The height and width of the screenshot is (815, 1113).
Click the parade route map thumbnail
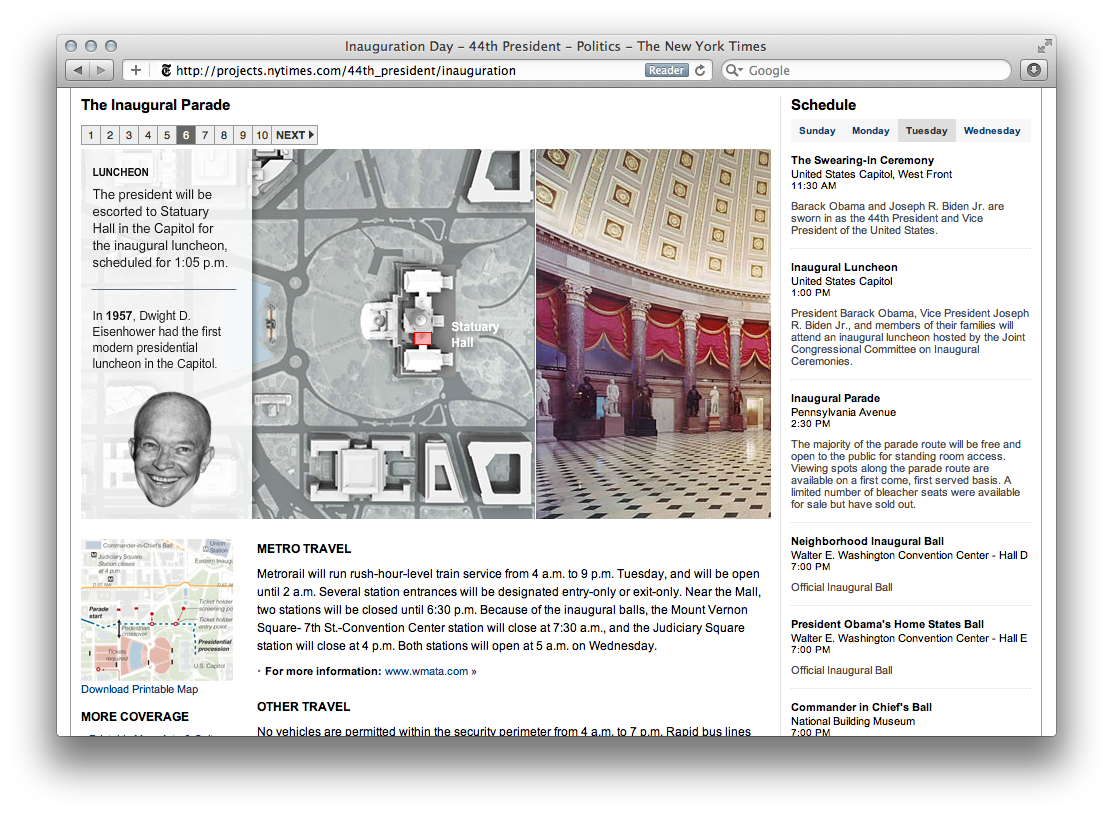click(x=156, y=610)
